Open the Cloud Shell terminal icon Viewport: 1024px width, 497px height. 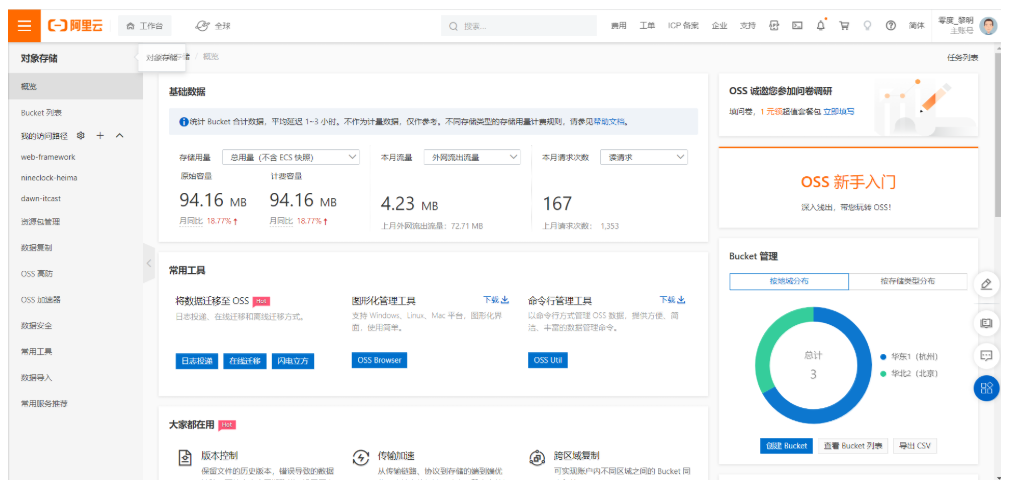pyautogui.click(x=797, y=25)
